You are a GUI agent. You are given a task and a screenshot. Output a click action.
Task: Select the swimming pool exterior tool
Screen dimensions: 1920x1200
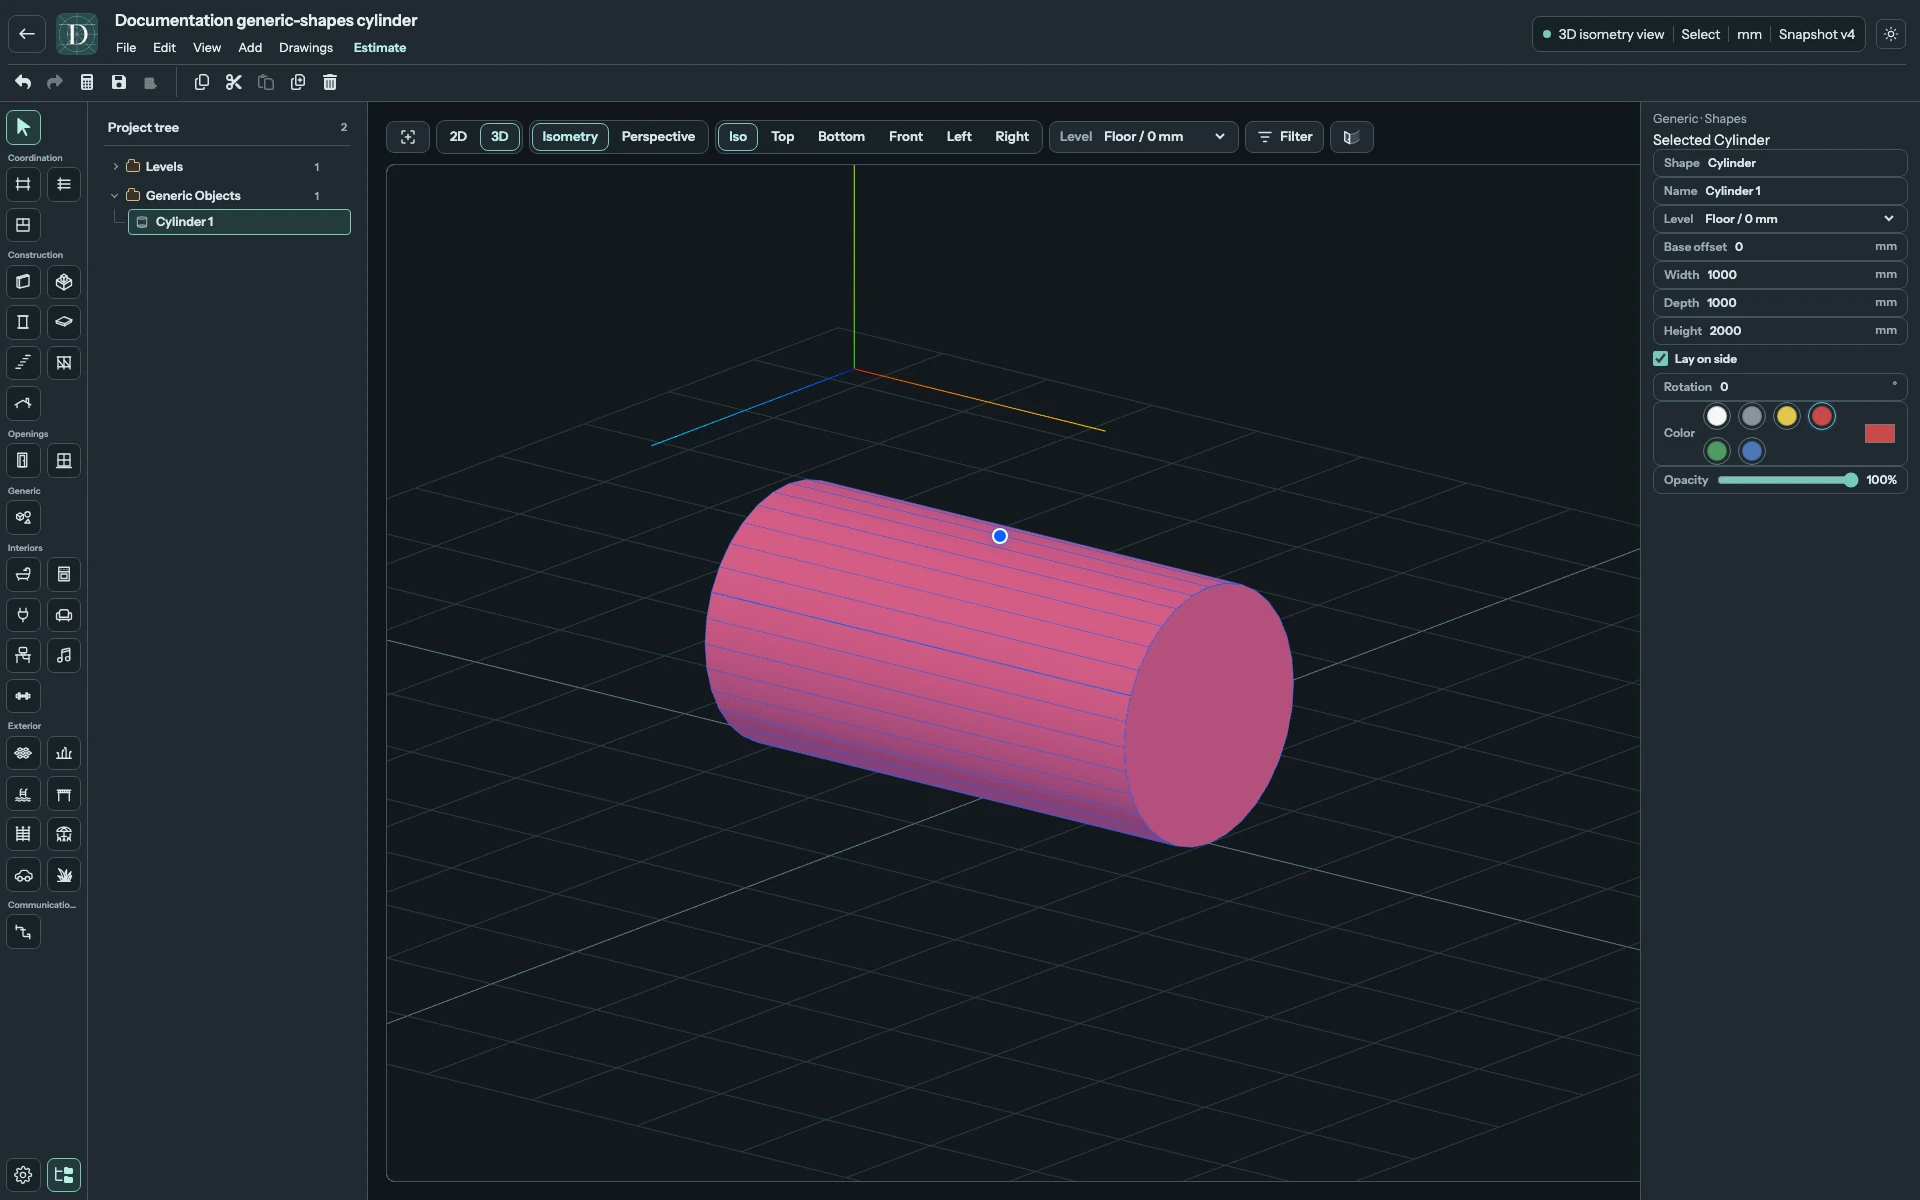point(23,794)
